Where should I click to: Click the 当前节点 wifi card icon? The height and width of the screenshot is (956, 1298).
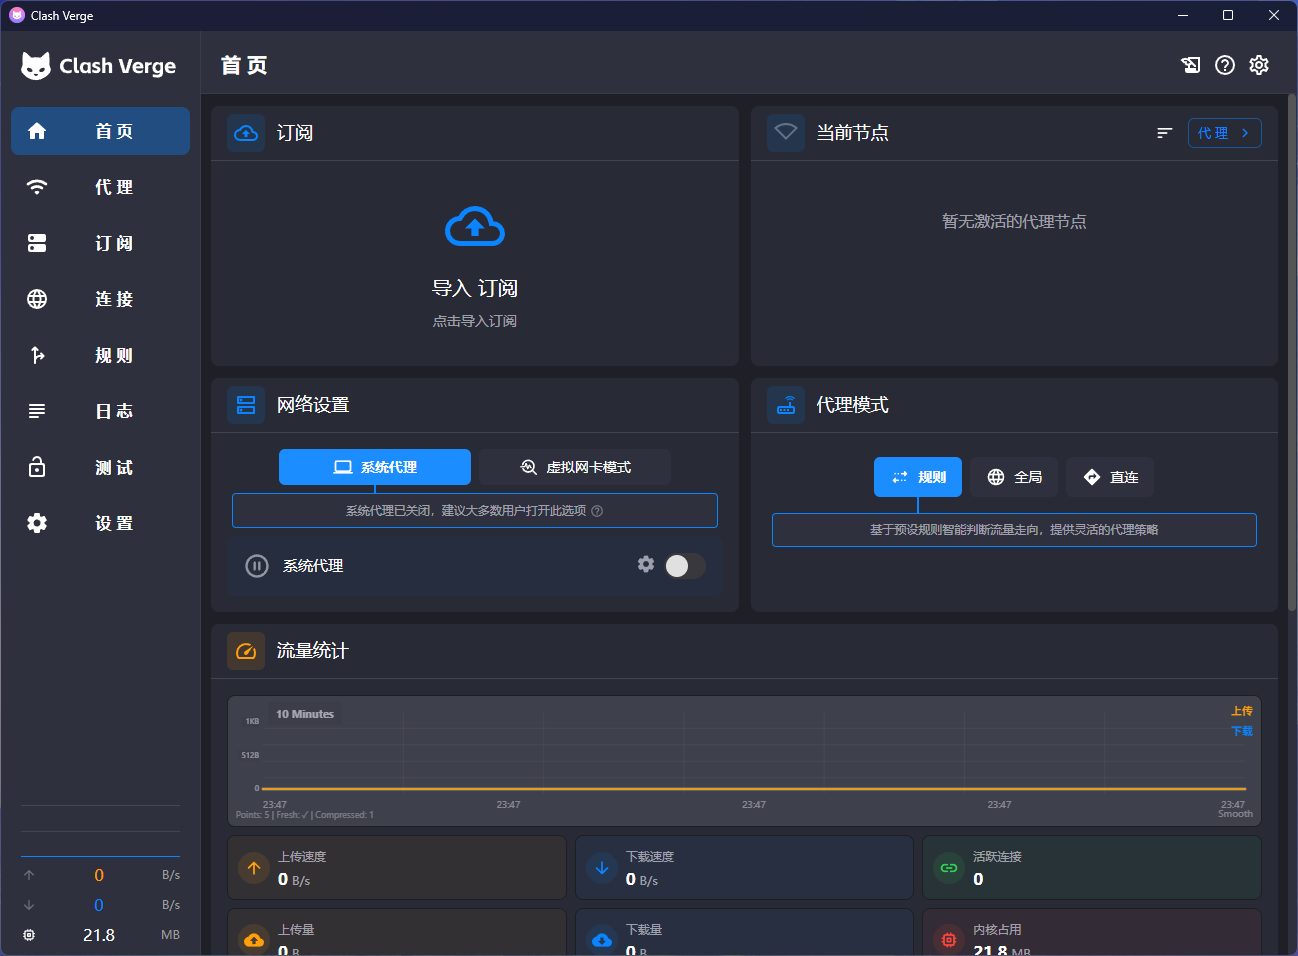click(x=786, y=133)
